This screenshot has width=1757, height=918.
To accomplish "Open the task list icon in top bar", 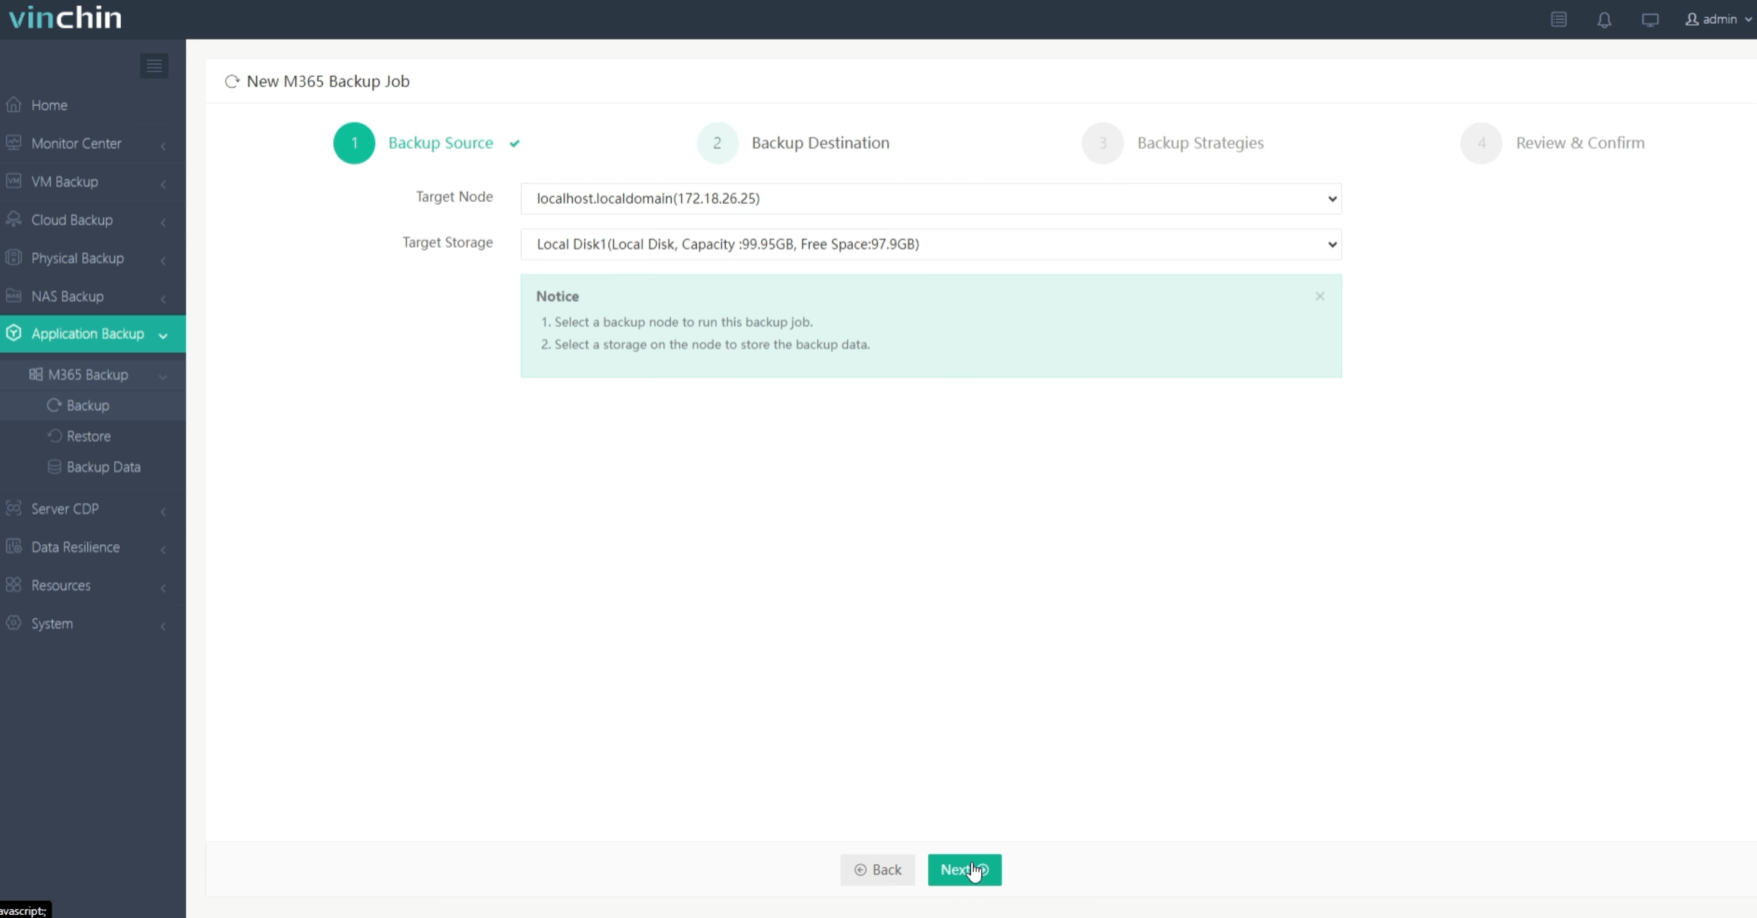I will [x=1559, y=19].
